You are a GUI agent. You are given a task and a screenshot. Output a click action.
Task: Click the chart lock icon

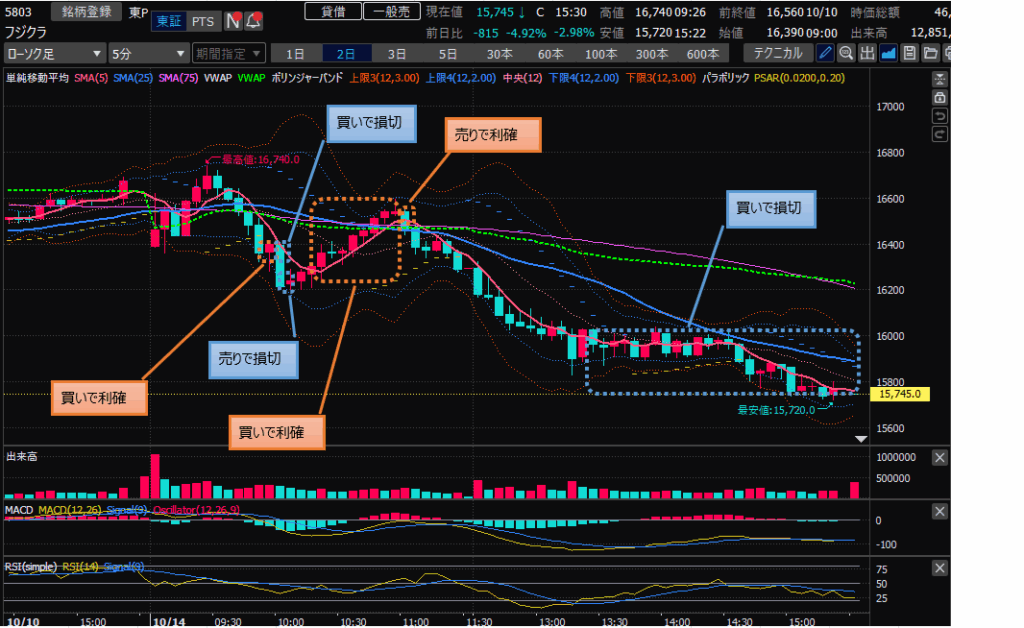pyautogui.click(x=939, y=98)
